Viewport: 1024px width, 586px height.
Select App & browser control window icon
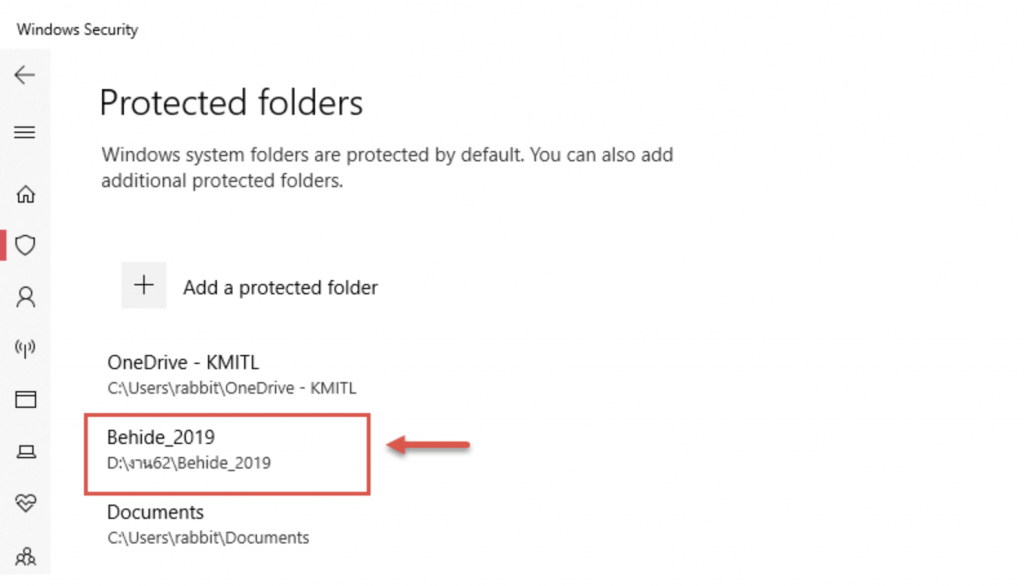click(25, 400)
